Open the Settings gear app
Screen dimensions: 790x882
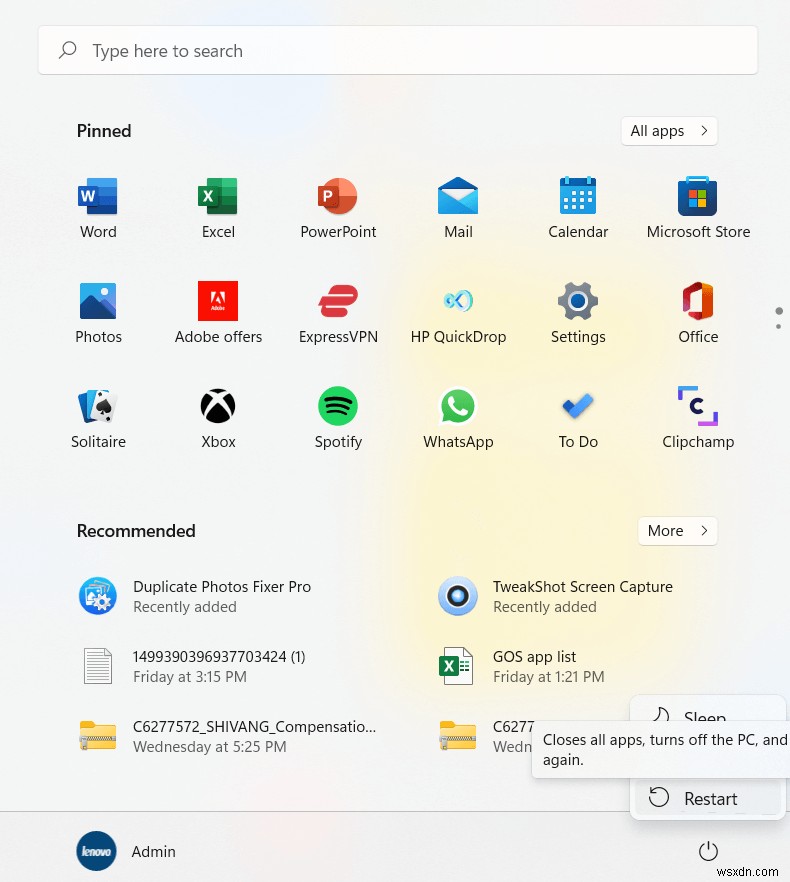point(578,313)
